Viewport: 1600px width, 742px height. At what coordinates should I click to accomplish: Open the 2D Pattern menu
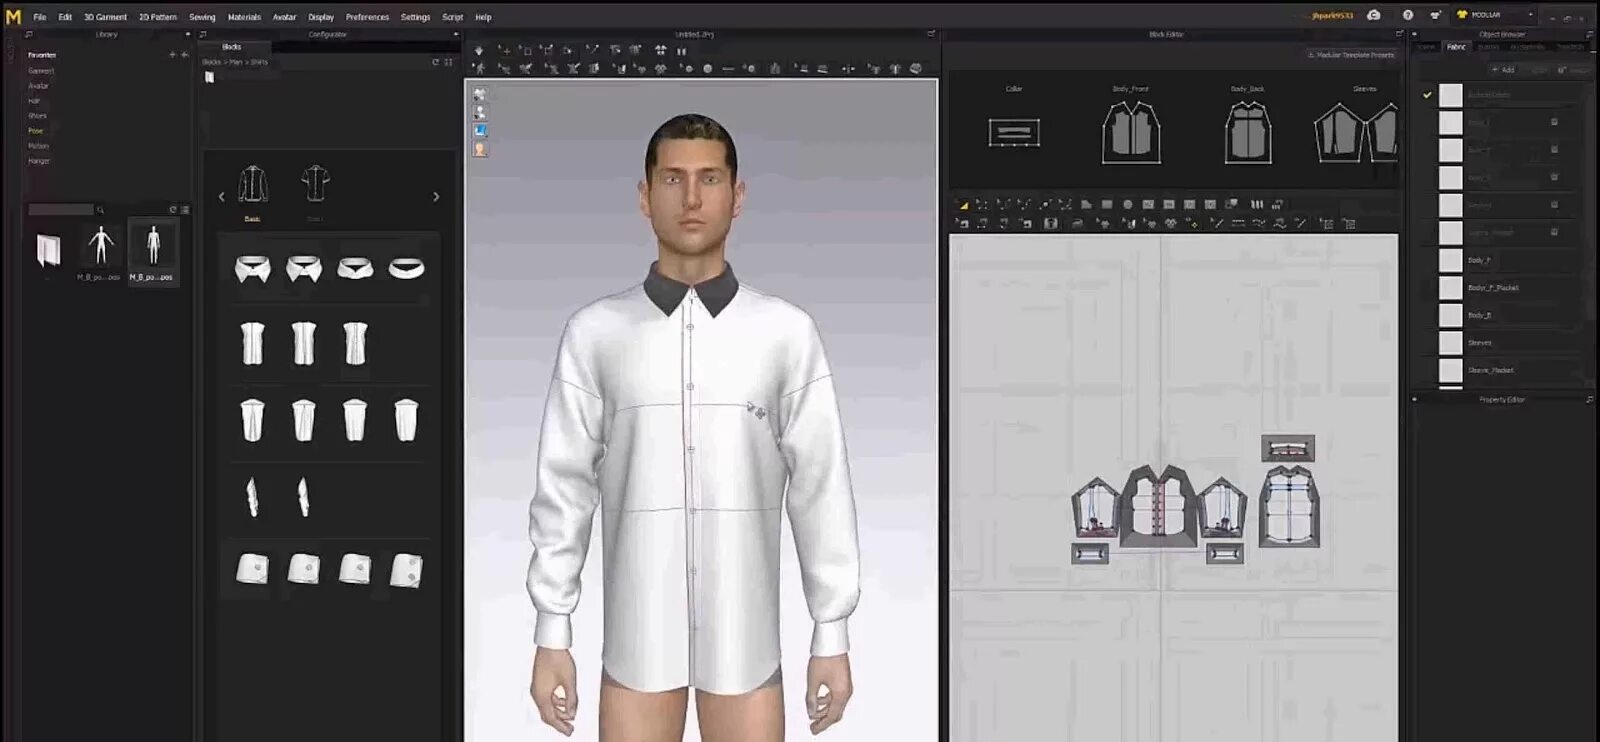tap(158, 17)
